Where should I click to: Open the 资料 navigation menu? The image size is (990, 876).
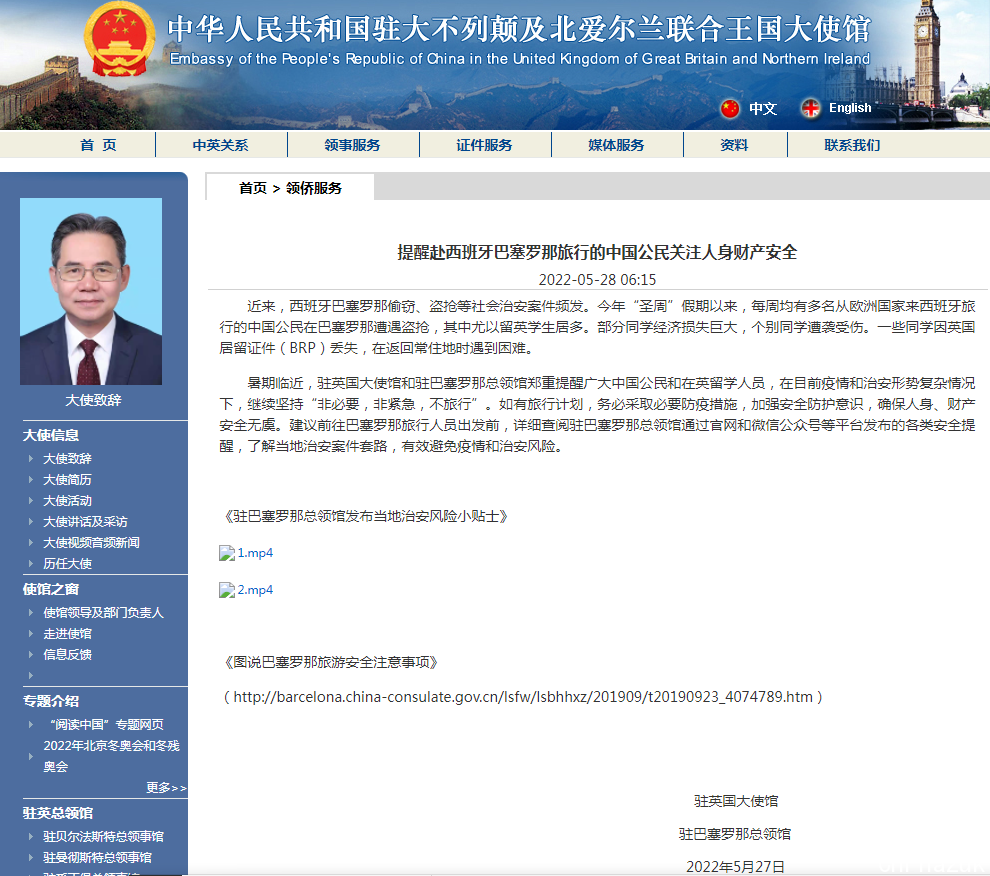(734, 145)
